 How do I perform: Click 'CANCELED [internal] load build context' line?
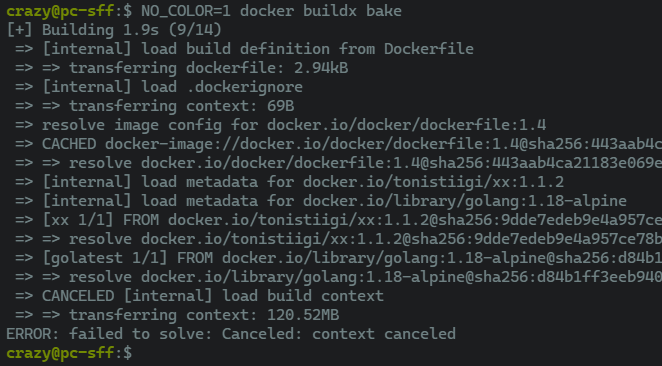click(x=199, y=296)
